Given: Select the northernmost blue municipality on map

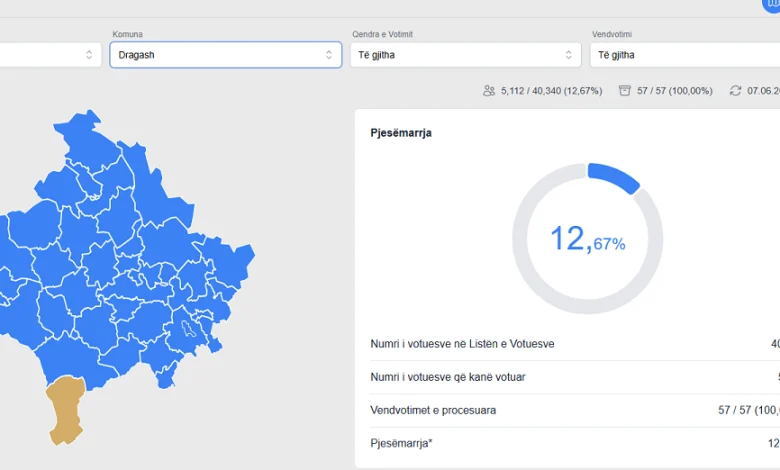Looking at the screenshot, I should pos(87,139).
